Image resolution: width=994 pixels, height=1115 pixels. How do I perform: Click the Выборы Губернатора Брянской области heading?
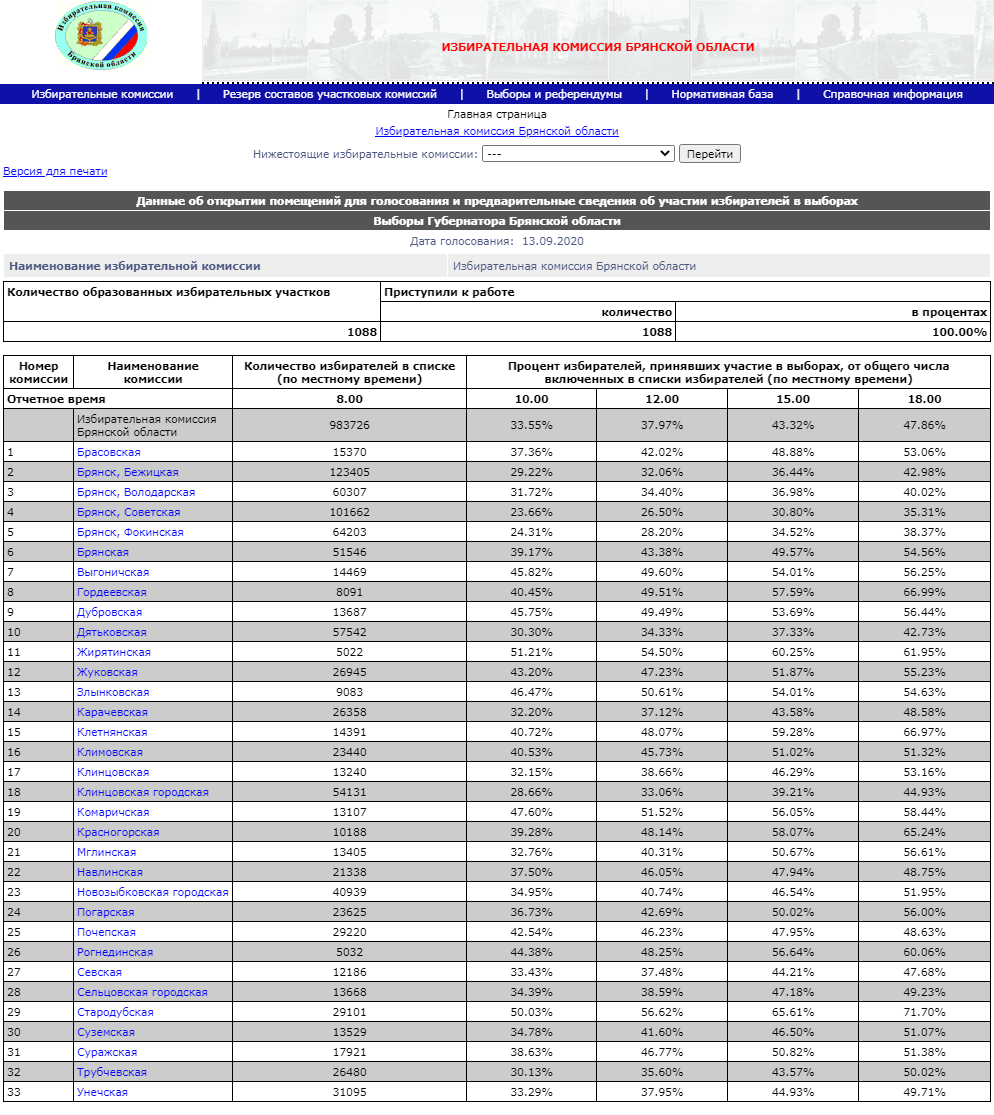[497, 221]
